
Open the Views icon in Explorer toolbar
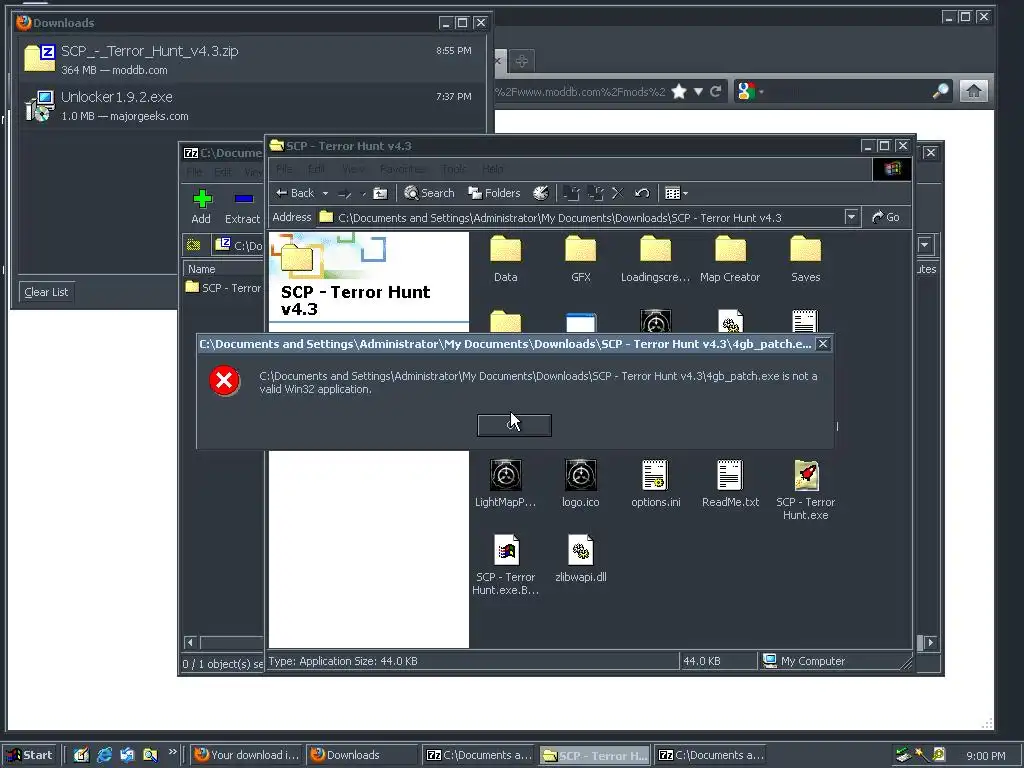672,193
